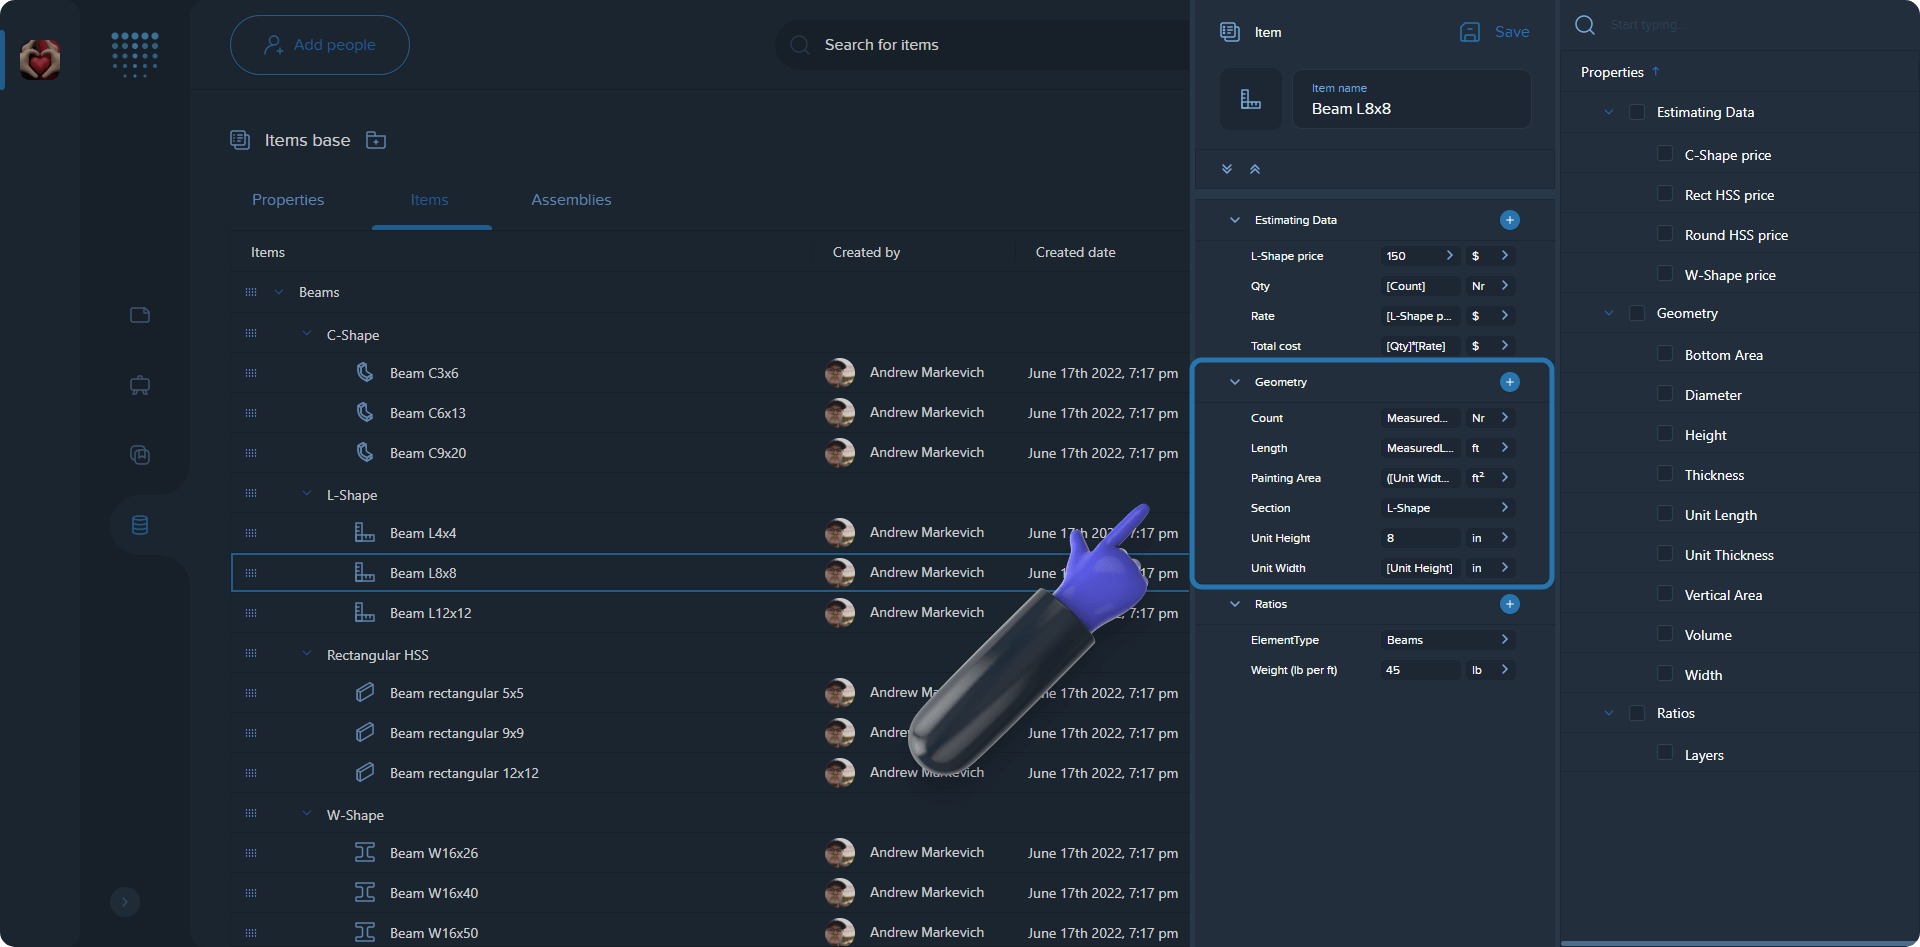
Task: Collapse the Beams group in the items list
Action: point(279,292)
